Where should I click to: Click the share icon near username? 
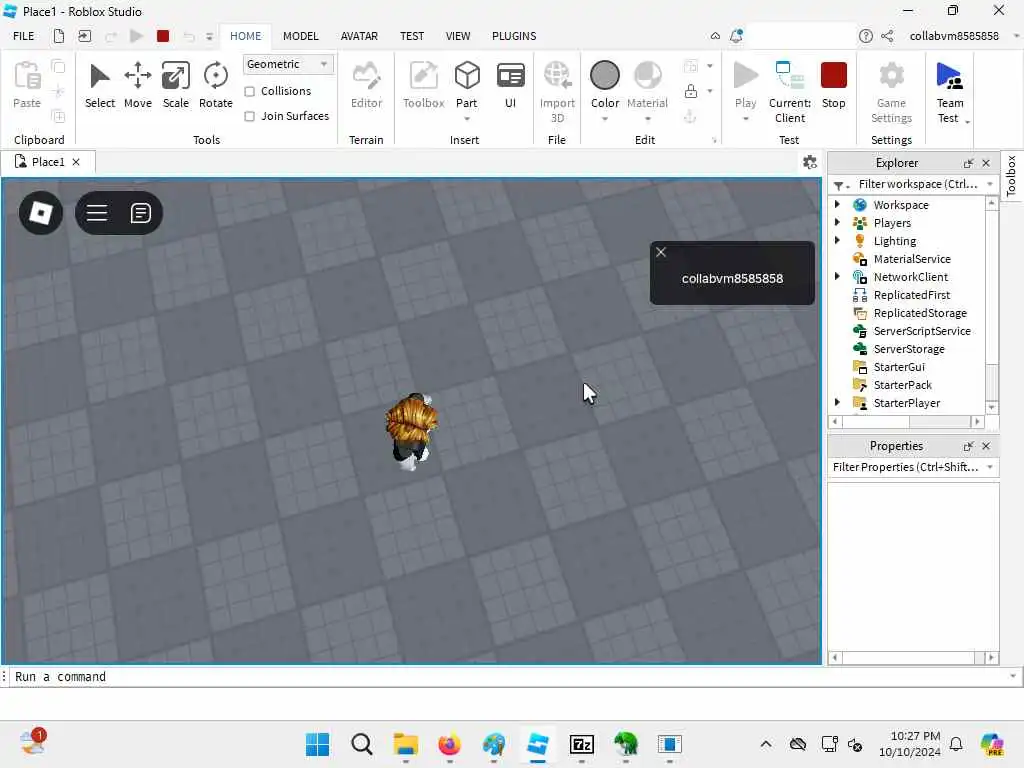(x=887, y=36)
